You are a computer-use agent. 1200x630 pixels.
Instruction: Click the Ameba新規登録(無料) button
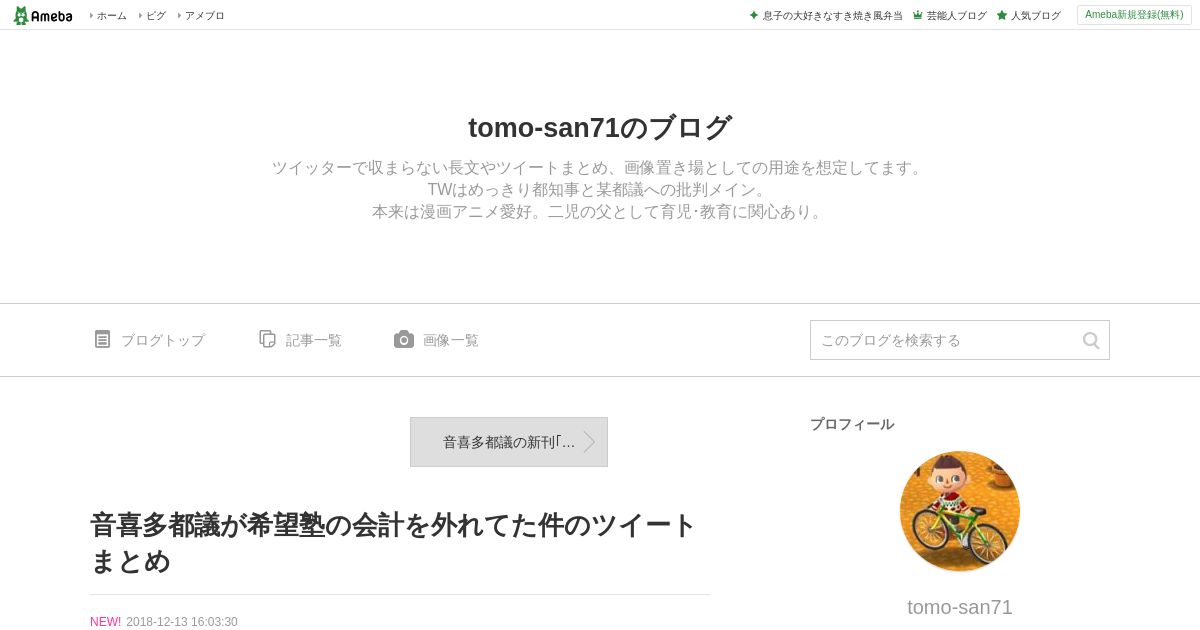click(1134, 15)
